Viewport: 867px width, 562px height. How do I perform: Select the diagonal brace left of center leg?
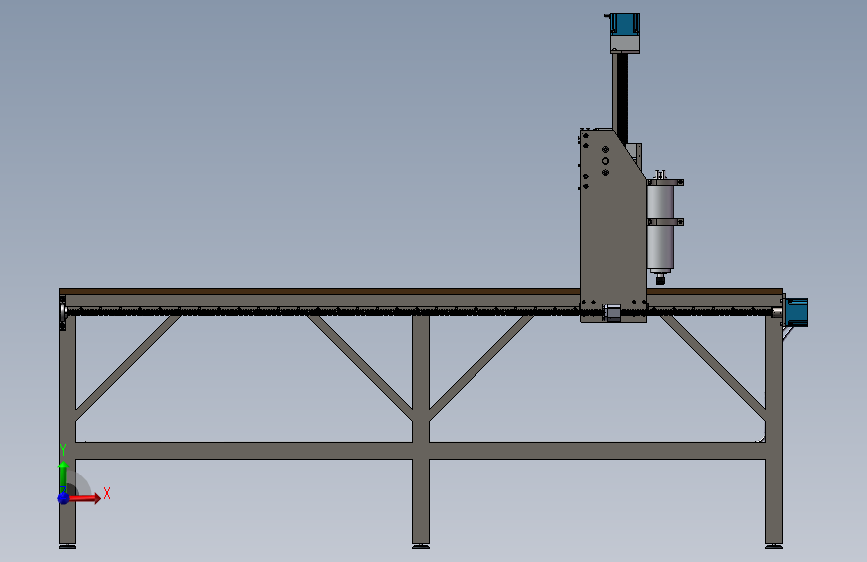point(360,368)
